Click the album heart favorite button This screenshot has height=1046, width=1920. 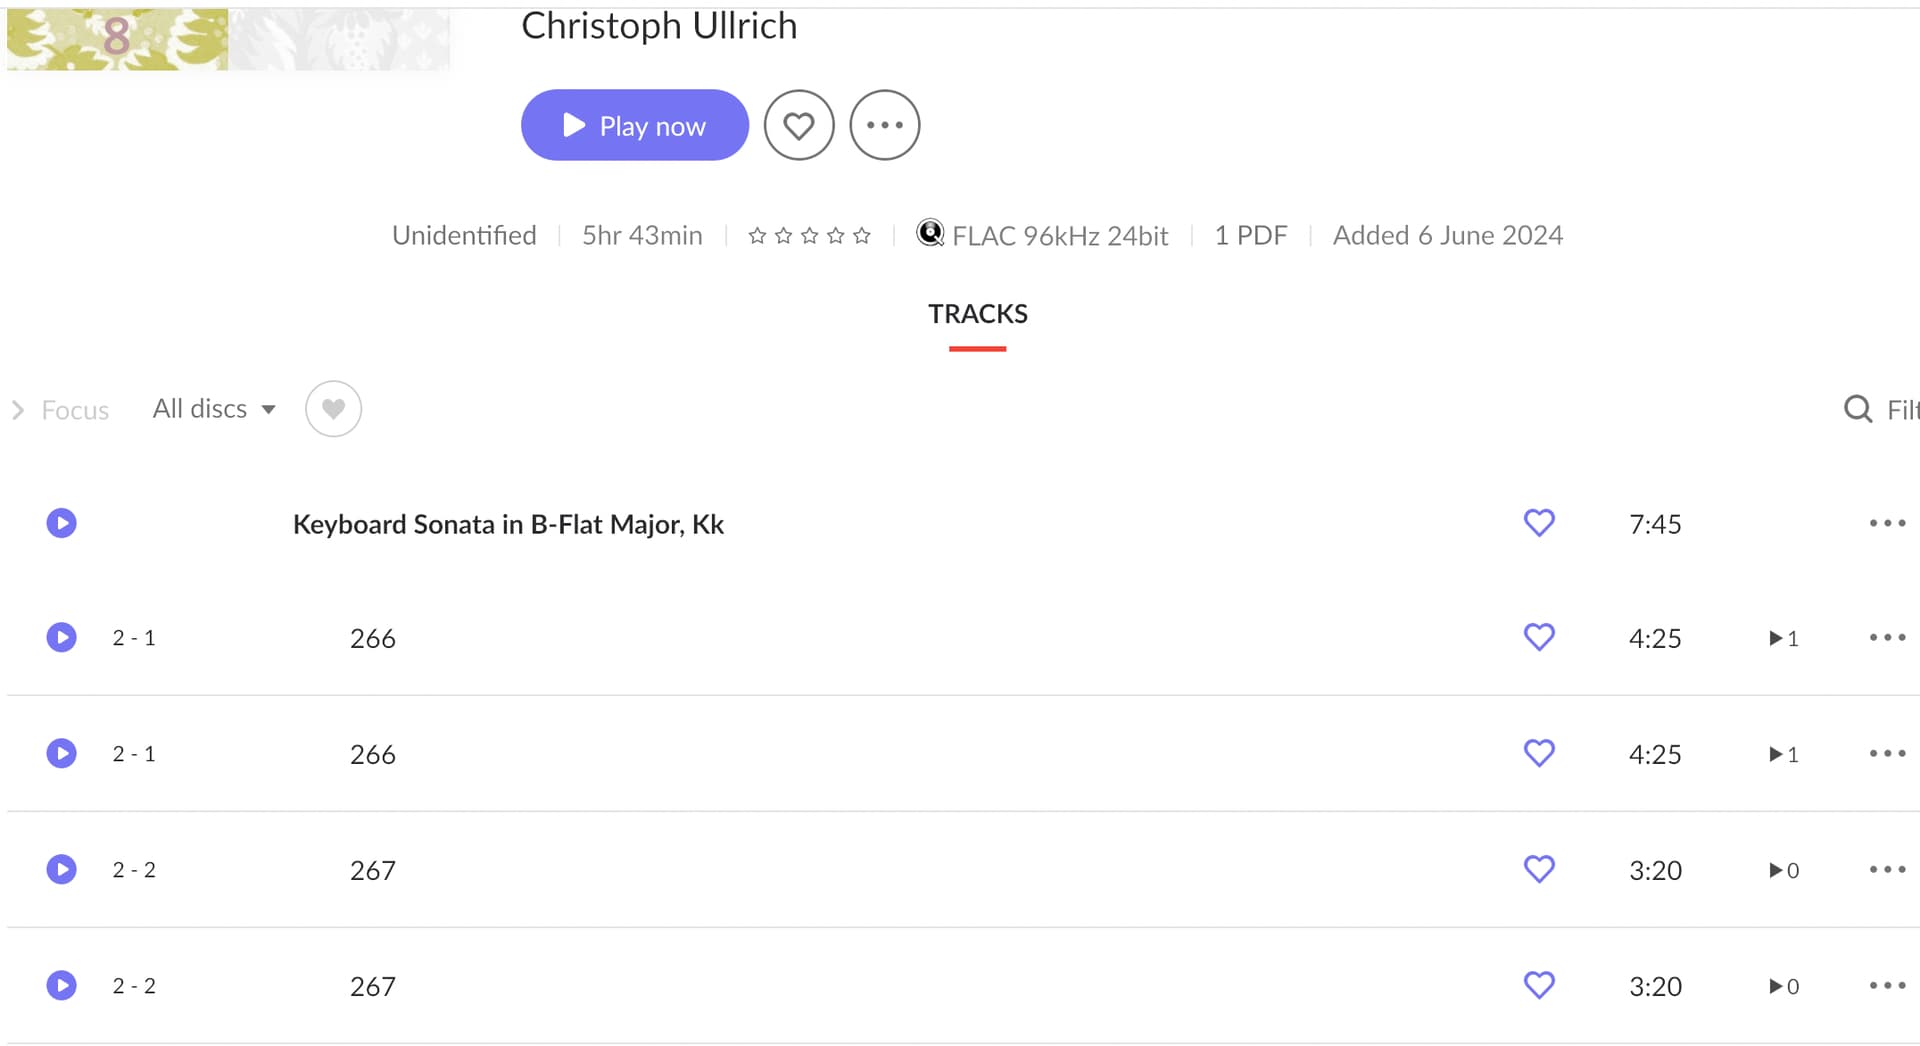click(x=798, y=125)
